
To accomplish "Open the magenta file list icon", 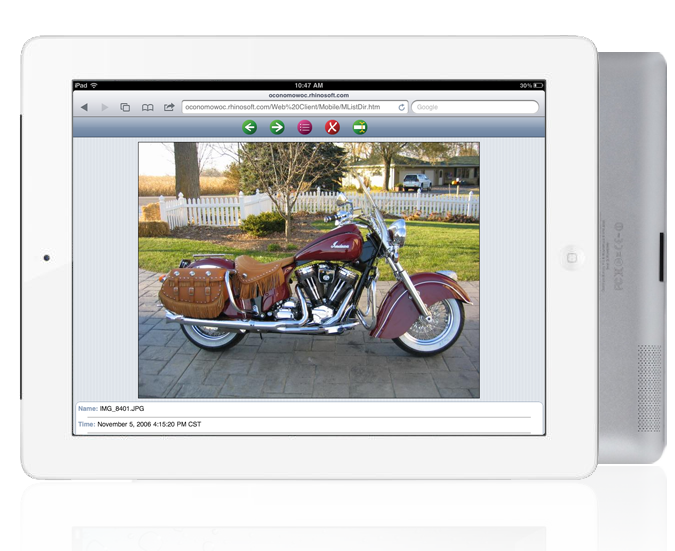I will pyautogui.click(x=304, y=127).
